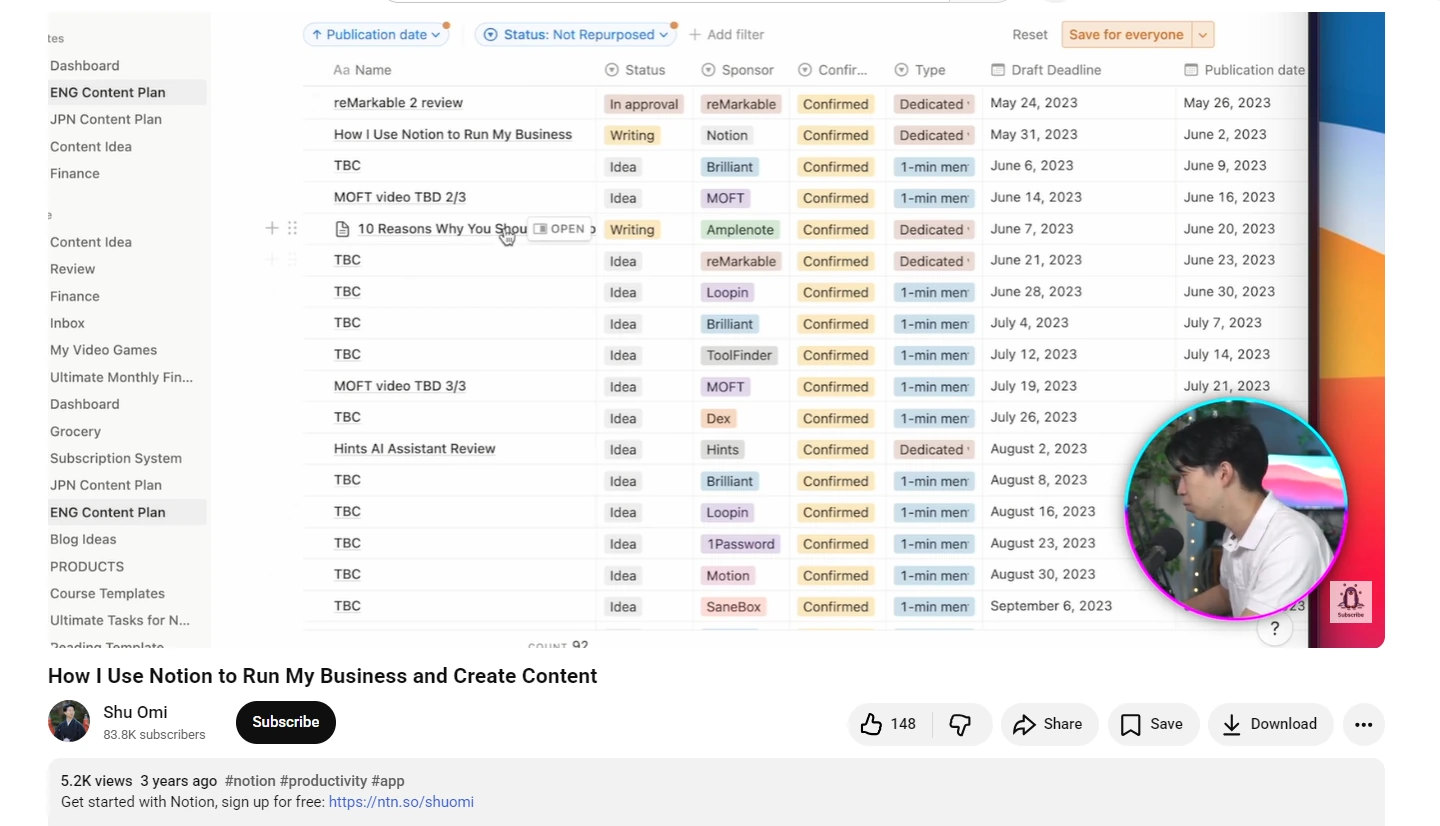The image size is (1440, 826).
Task: Click the thumbs-up like icon
Action: point(871,724)
